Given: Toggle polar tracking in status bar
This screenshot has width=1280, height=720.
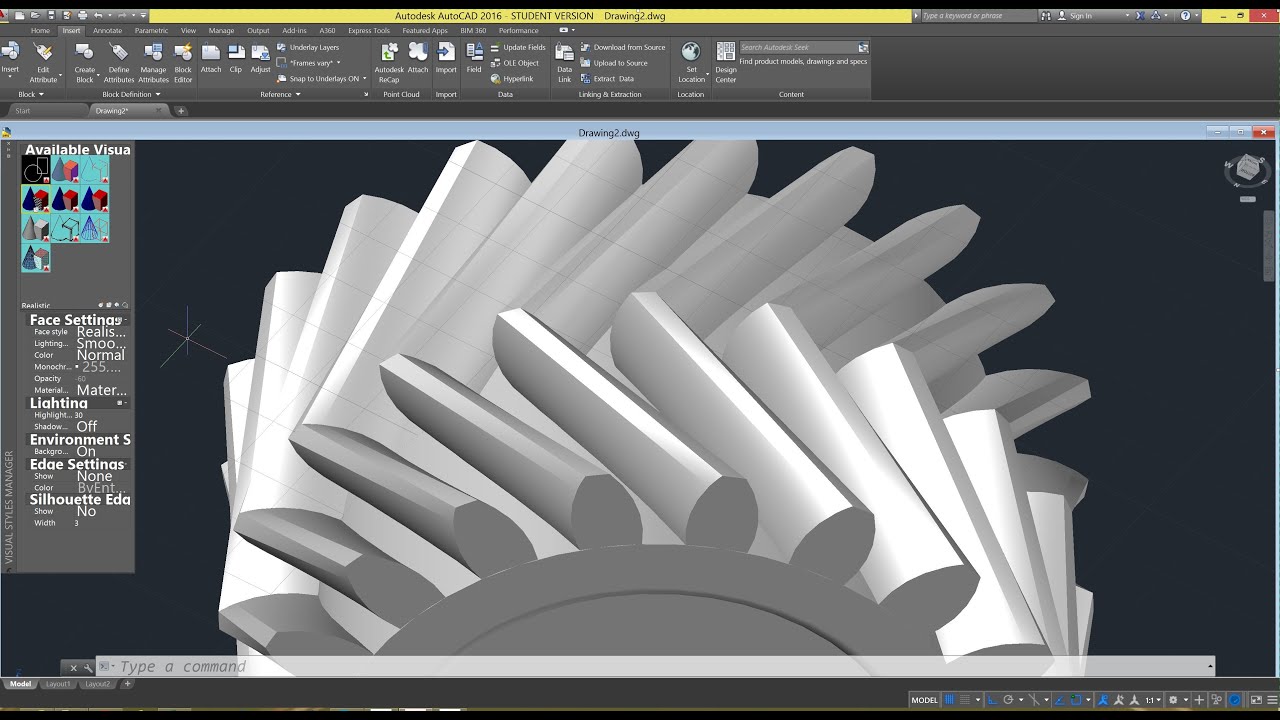Looking at the screenshot, I should (1008, 700).
